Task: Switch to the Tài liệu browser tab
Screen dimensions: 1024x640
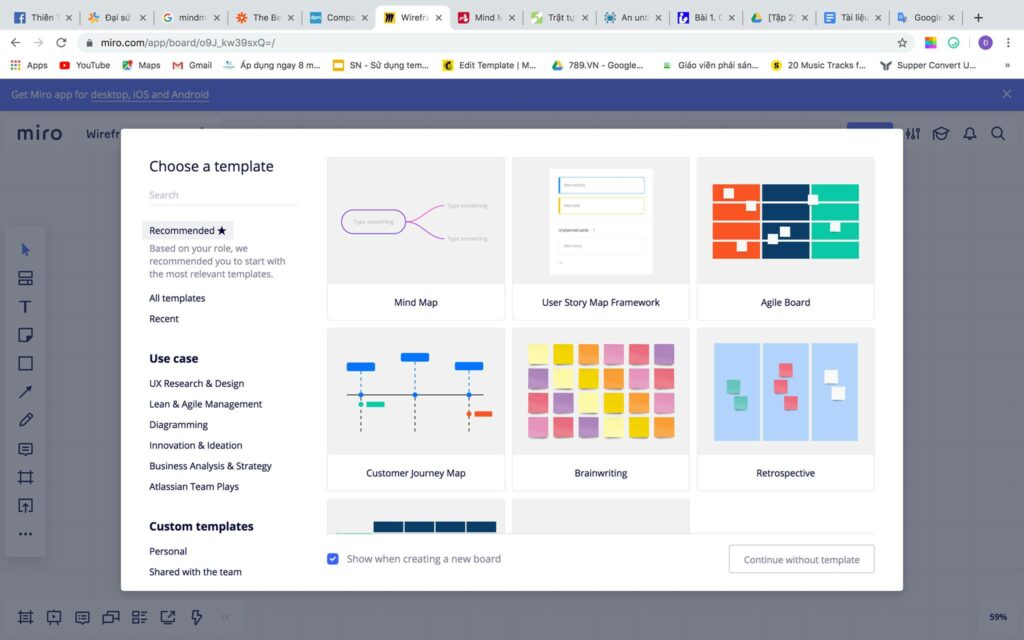Action: click(852, 18)
